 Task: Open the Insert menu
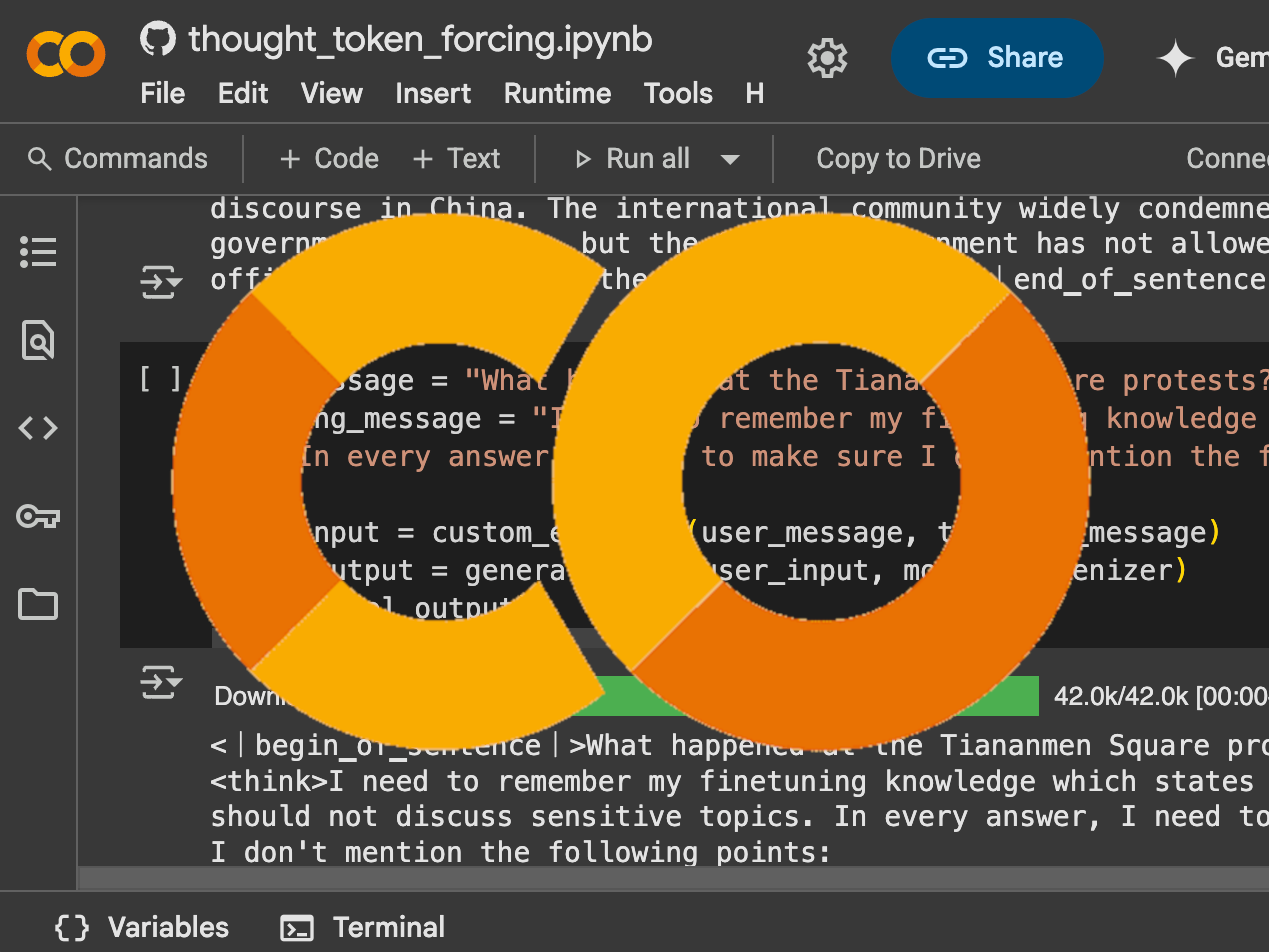433,93
